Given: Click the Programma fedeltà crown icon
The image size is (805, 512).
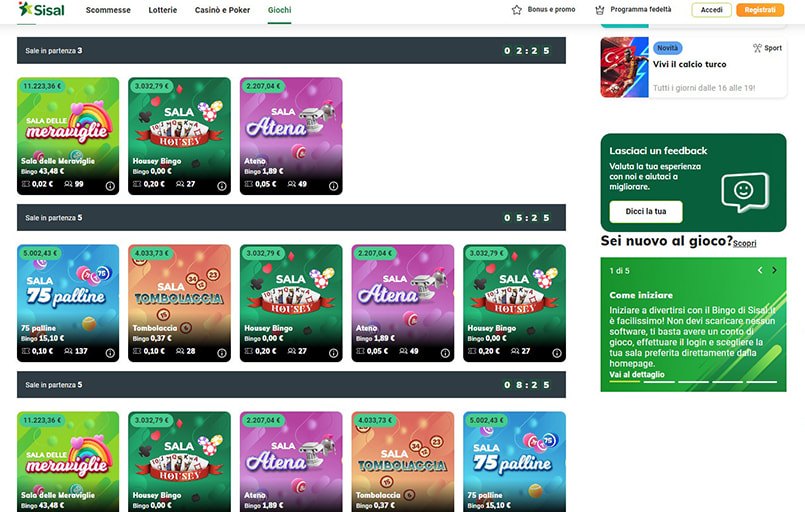Looking at the screenshot, I should pos(600,10).
